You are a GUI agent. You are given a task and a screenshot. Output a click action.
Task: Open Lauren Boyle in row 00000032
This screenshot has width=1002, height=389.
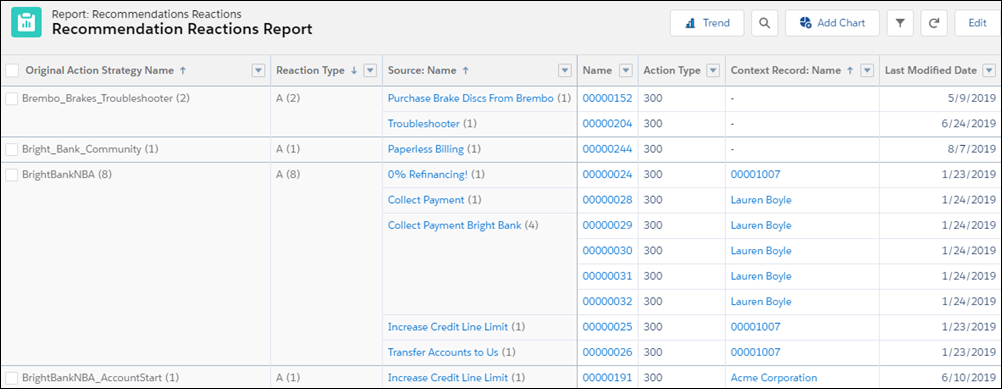(761, 301)
